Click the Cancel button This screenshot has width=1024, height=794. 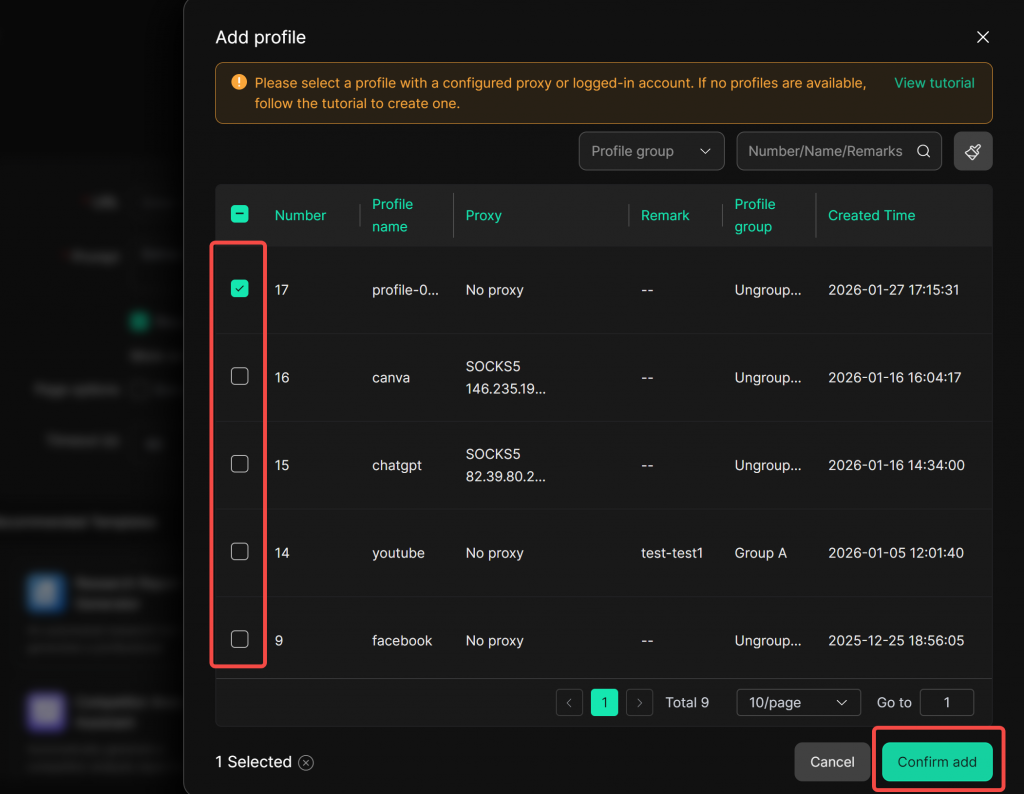(832, 762)
